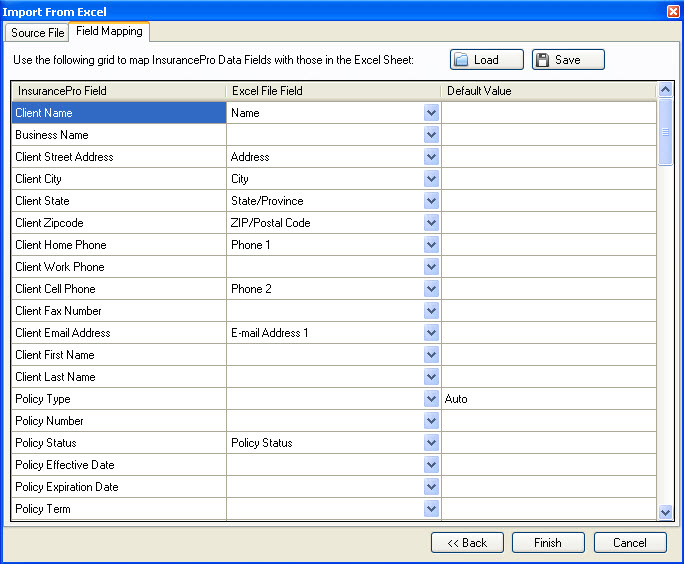Expand Policy Effective Date dropdown arrow

tap(431, 465)
